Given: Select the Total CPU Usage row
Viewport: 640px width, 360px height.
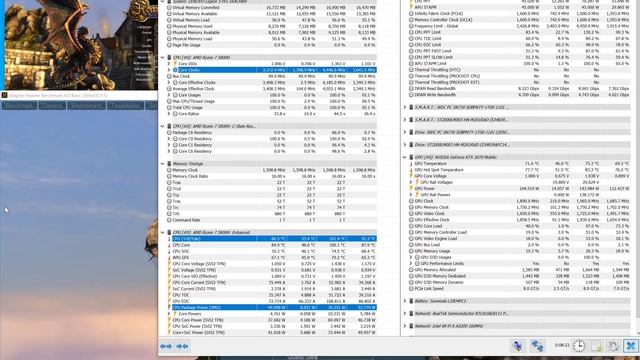Looking at the screenshot, I should (271, 107).
